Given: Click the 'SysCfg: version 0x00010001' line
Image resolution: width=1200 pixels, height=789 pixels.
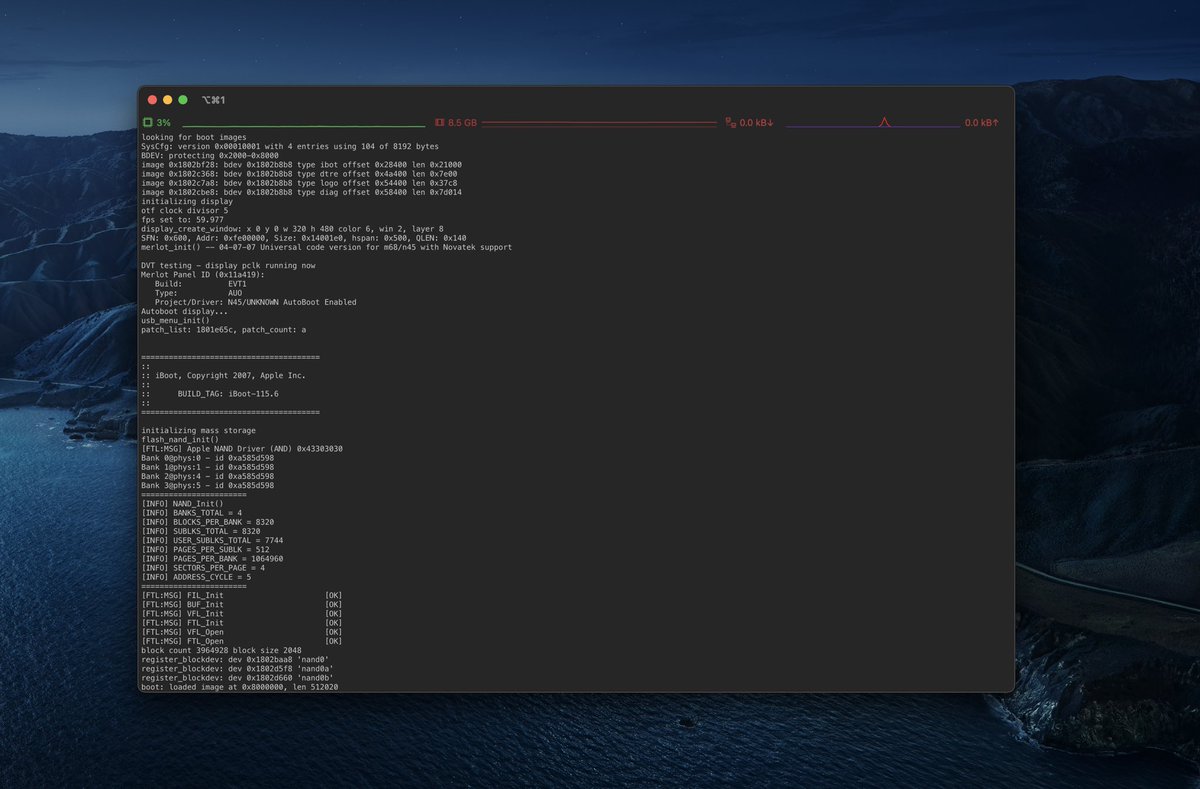Looking at the screenshot, I should click(290, 146).
